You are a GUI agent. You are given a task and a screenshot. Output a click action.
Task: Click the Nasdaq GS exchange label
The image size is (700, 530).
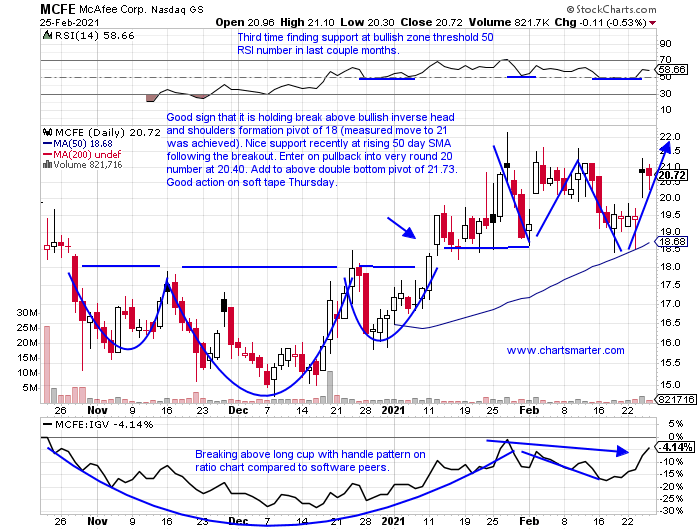pos(177,9)
